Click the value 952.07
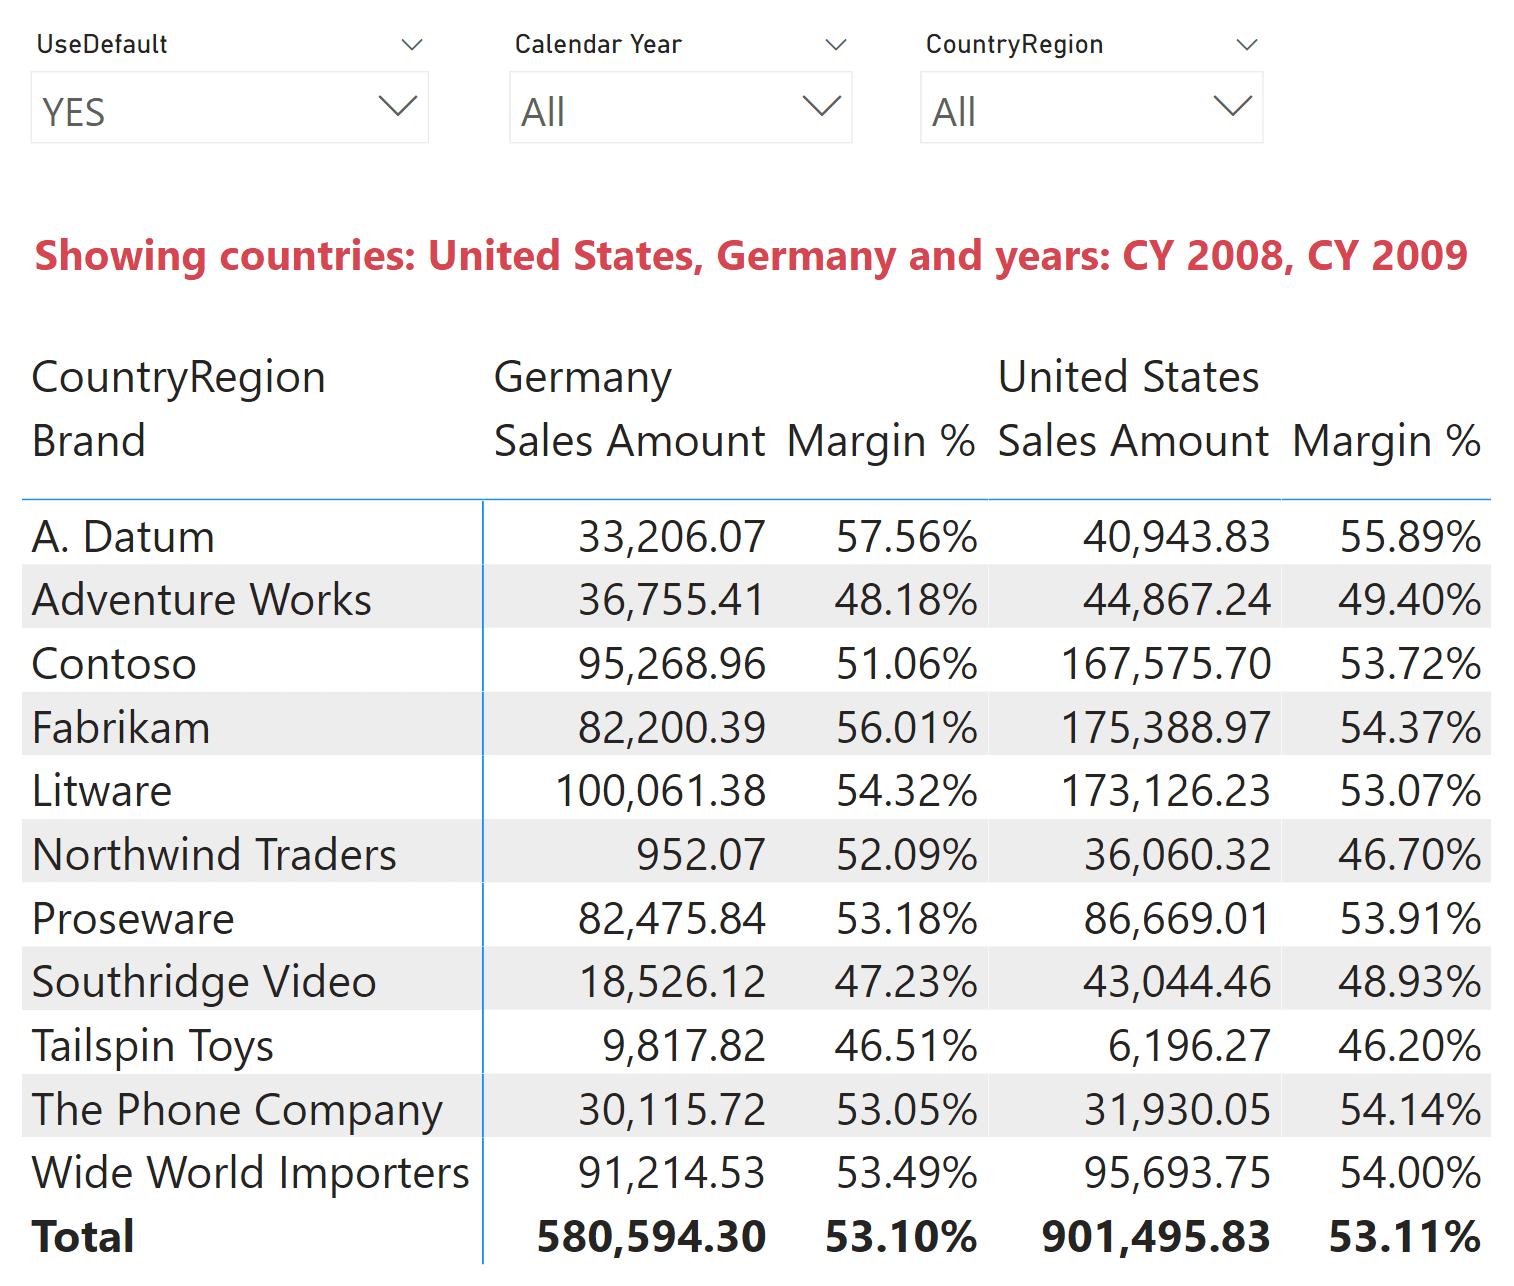 pos(701,855)
